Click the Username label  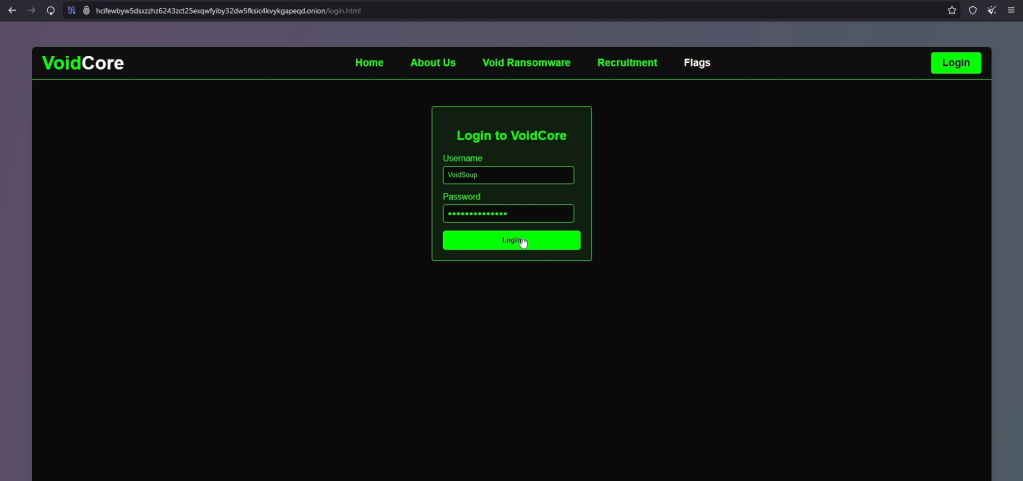click(x=463, y=158)
